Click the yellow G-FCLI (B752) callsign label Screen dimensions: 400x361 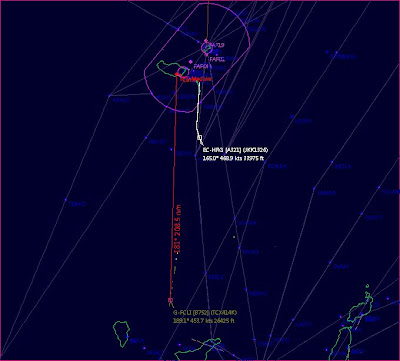pyautogui.click(x=205, y=313)
